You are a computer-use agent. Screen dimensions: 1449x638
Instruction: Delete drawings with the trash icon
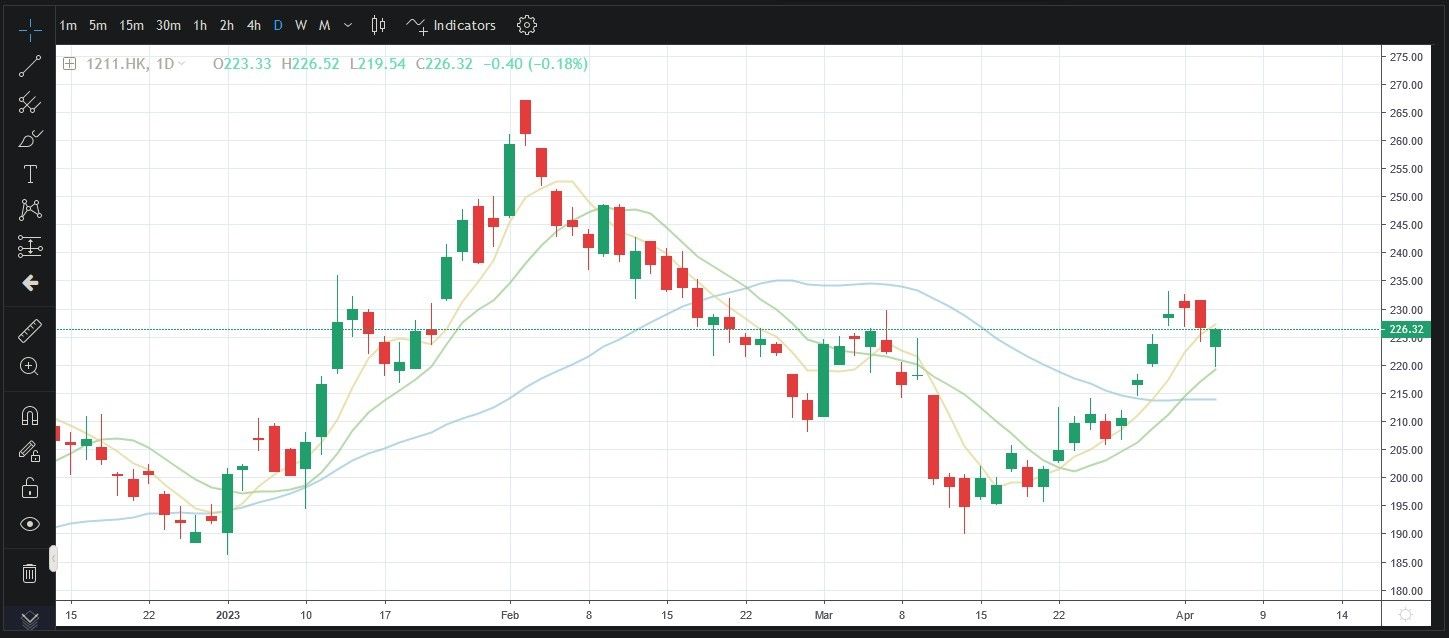[30, 573]
